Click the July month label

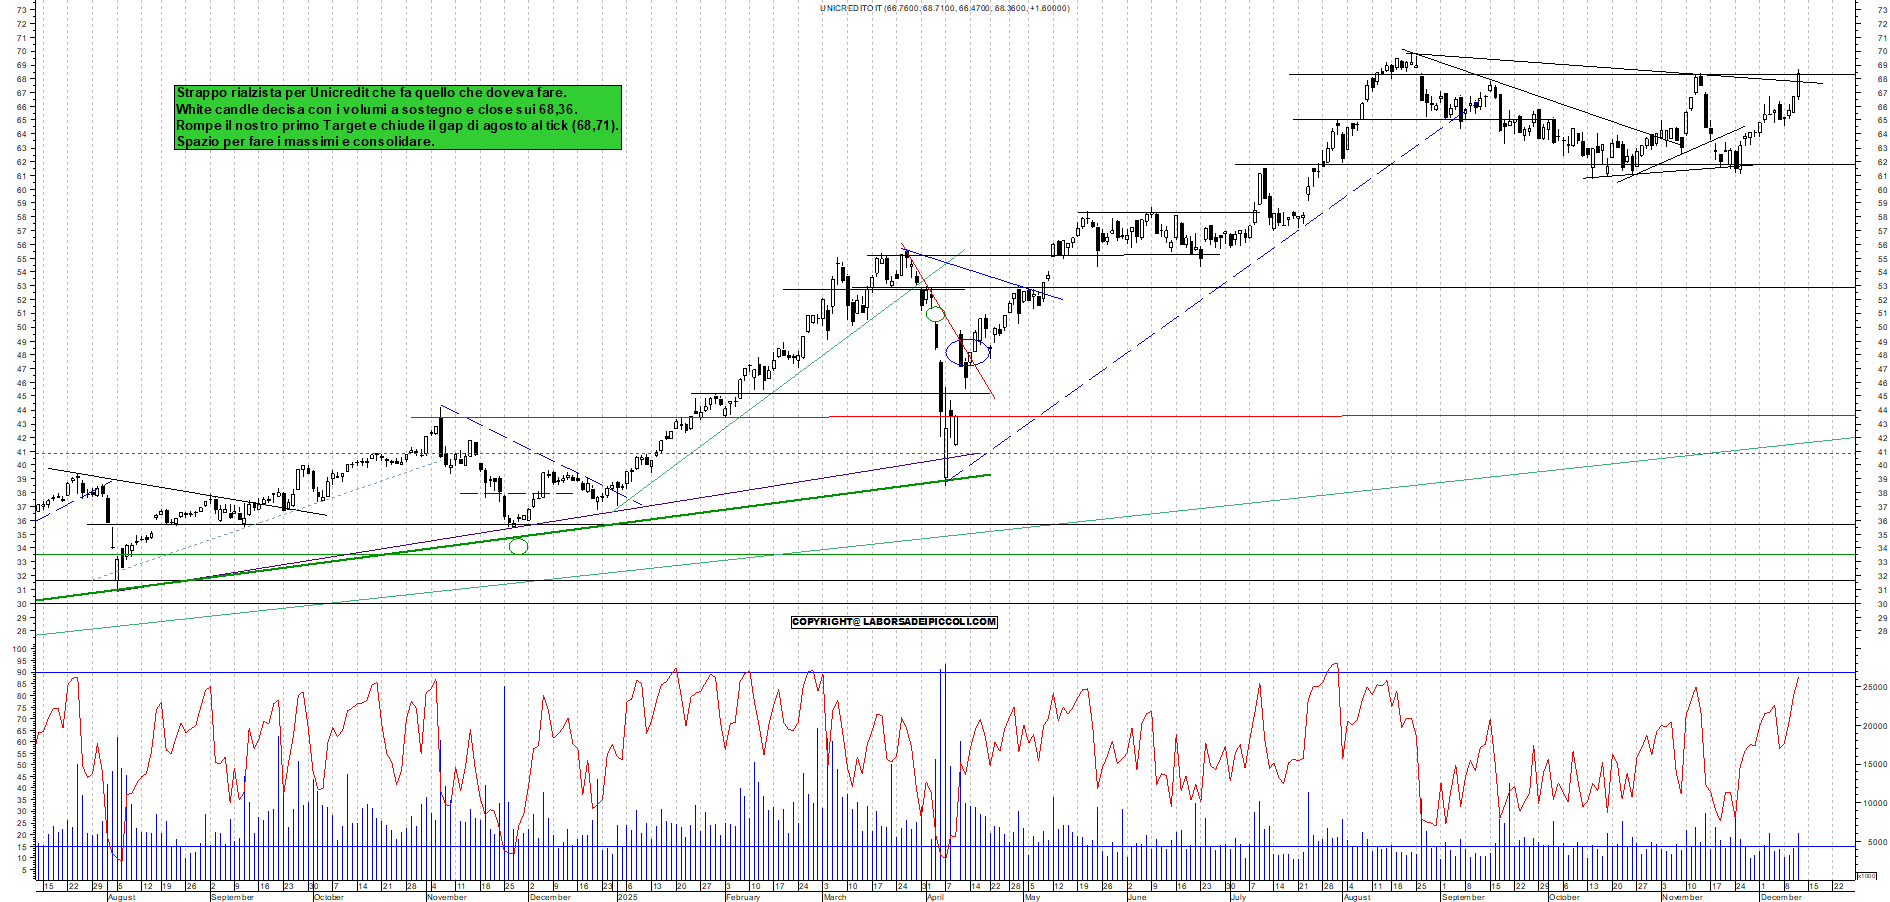pyautogui.click(x=1238, y=897)
